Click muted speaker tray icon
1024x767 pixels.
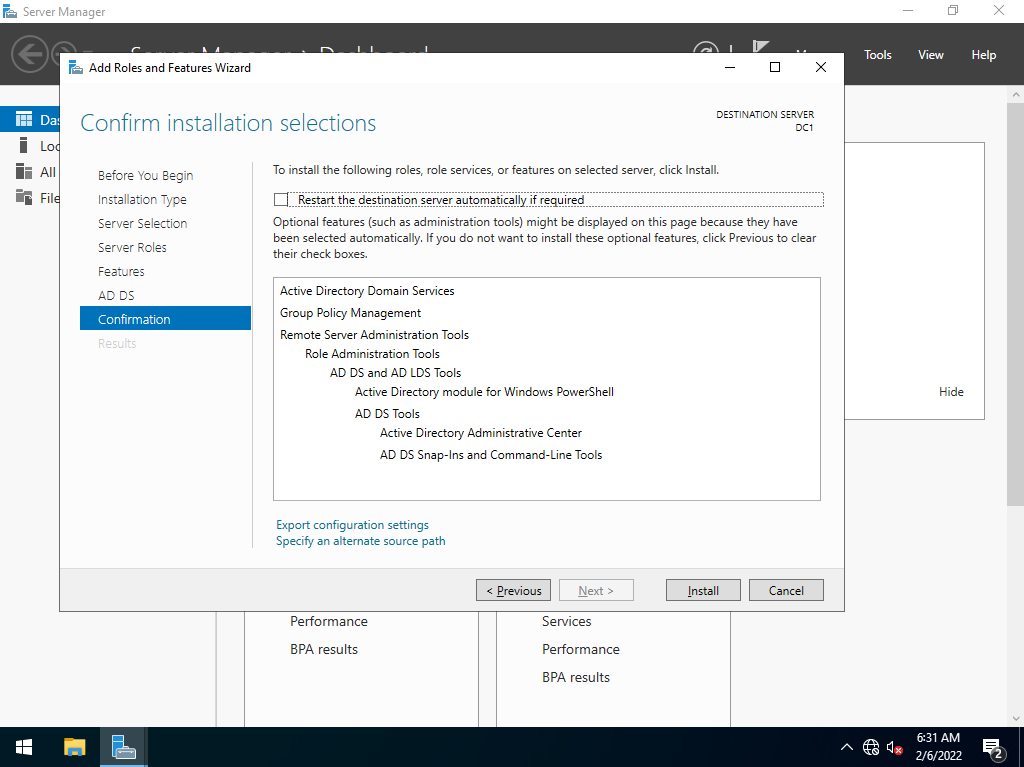tap(895, 747)
